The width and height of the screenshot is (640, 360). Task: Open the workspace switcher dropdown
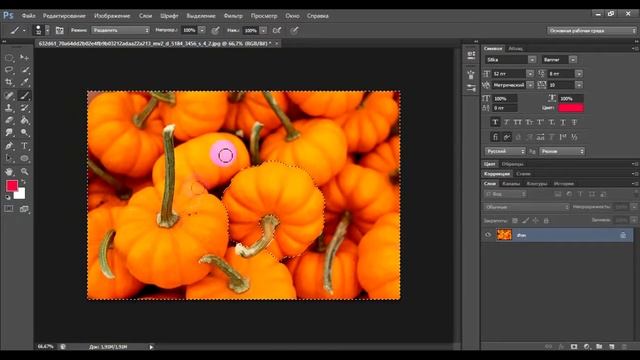coord(591,31)
